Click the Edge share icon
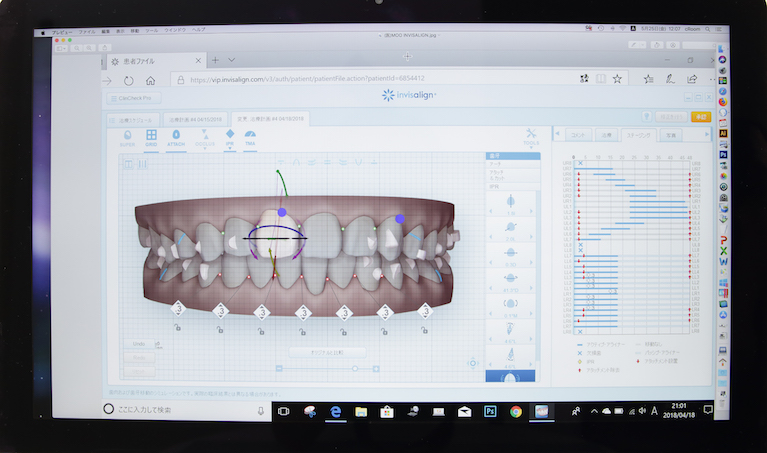Screen dimensions: 767x453 coord(692,78)
